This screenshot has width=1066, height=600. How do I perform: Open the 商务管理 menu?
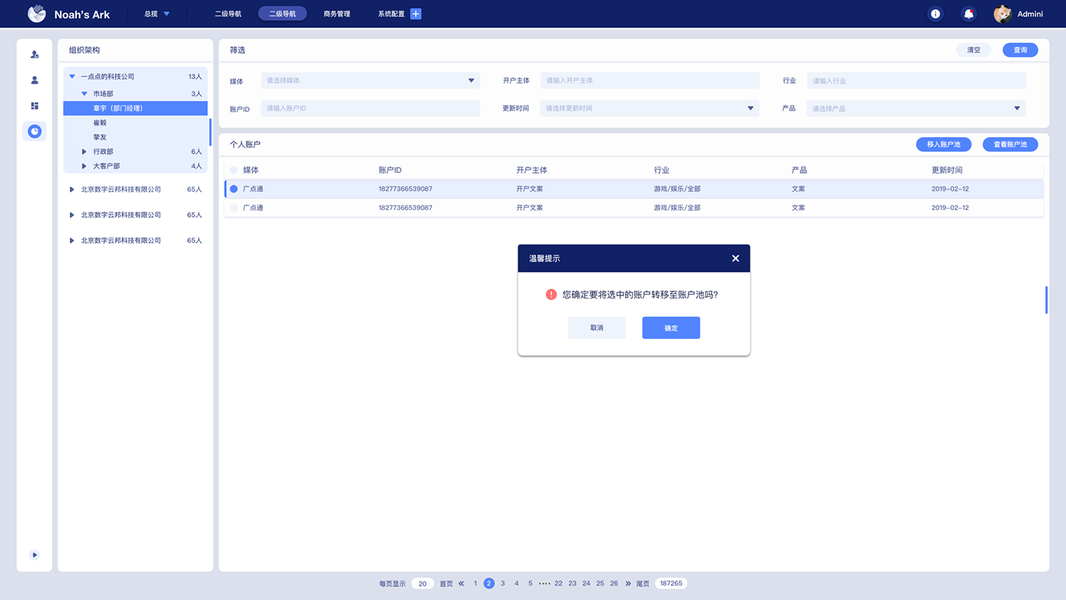pyautogui.click(x=337, y=14)
